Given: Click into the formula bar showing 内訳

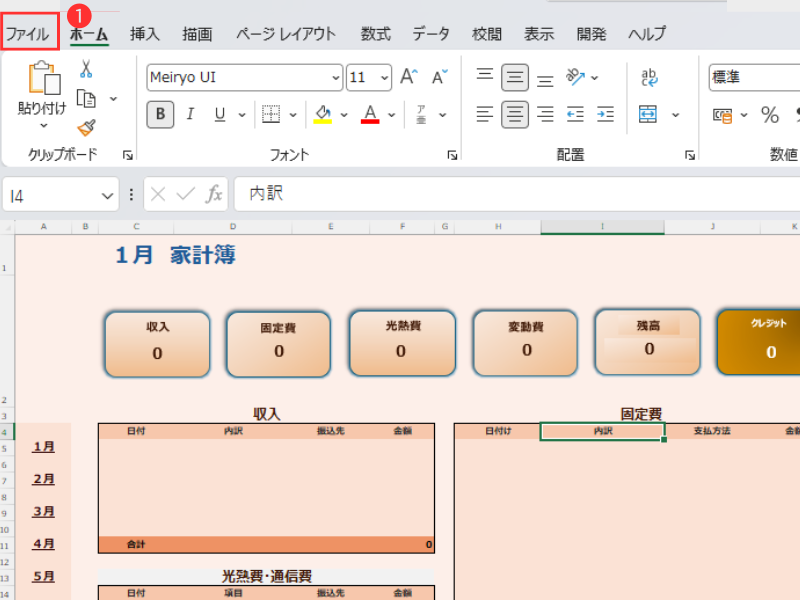Looking at the screenshot, I should click(x=500, y=195).
